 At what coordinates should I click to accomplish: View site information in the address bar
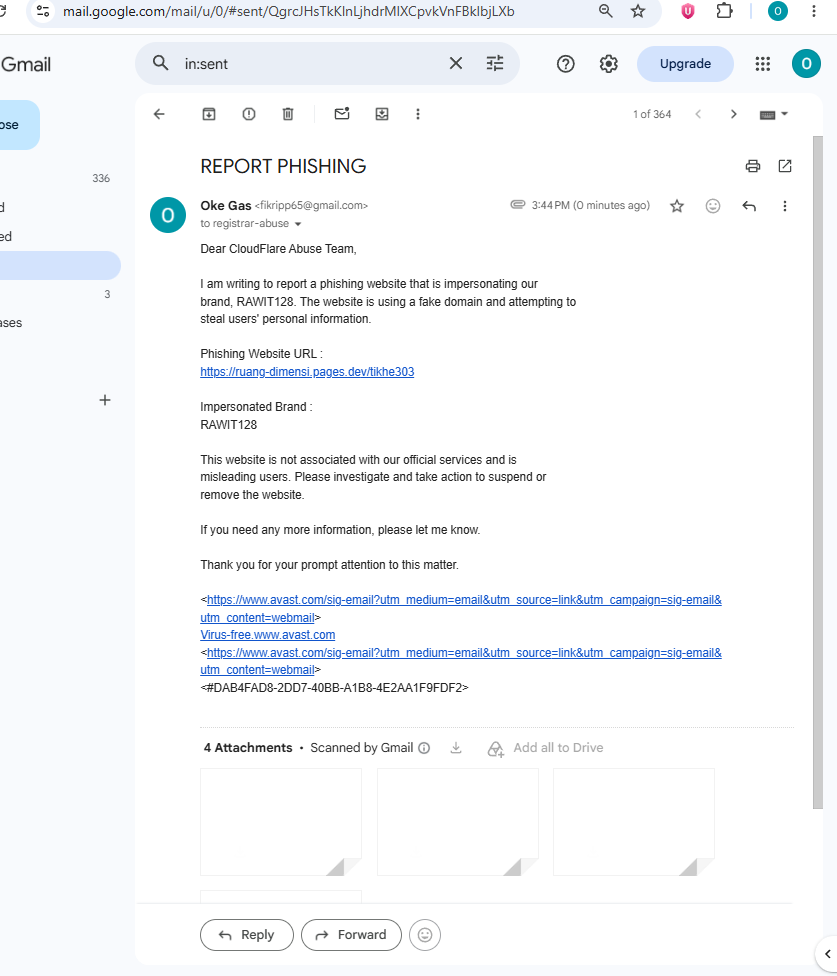point(43,11)
